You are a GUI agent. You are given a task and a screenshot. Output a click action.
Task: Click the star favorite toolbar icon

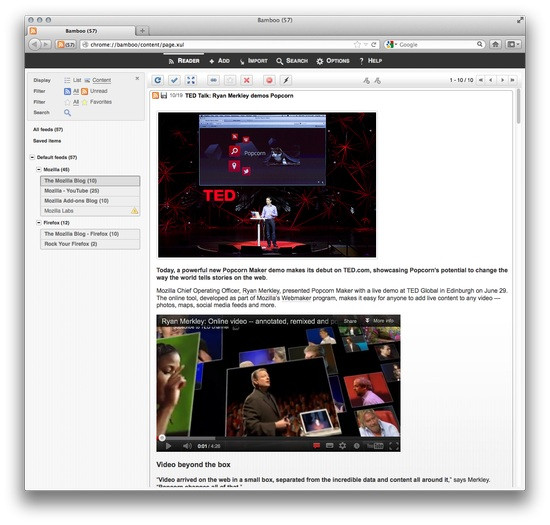point(230,80)
